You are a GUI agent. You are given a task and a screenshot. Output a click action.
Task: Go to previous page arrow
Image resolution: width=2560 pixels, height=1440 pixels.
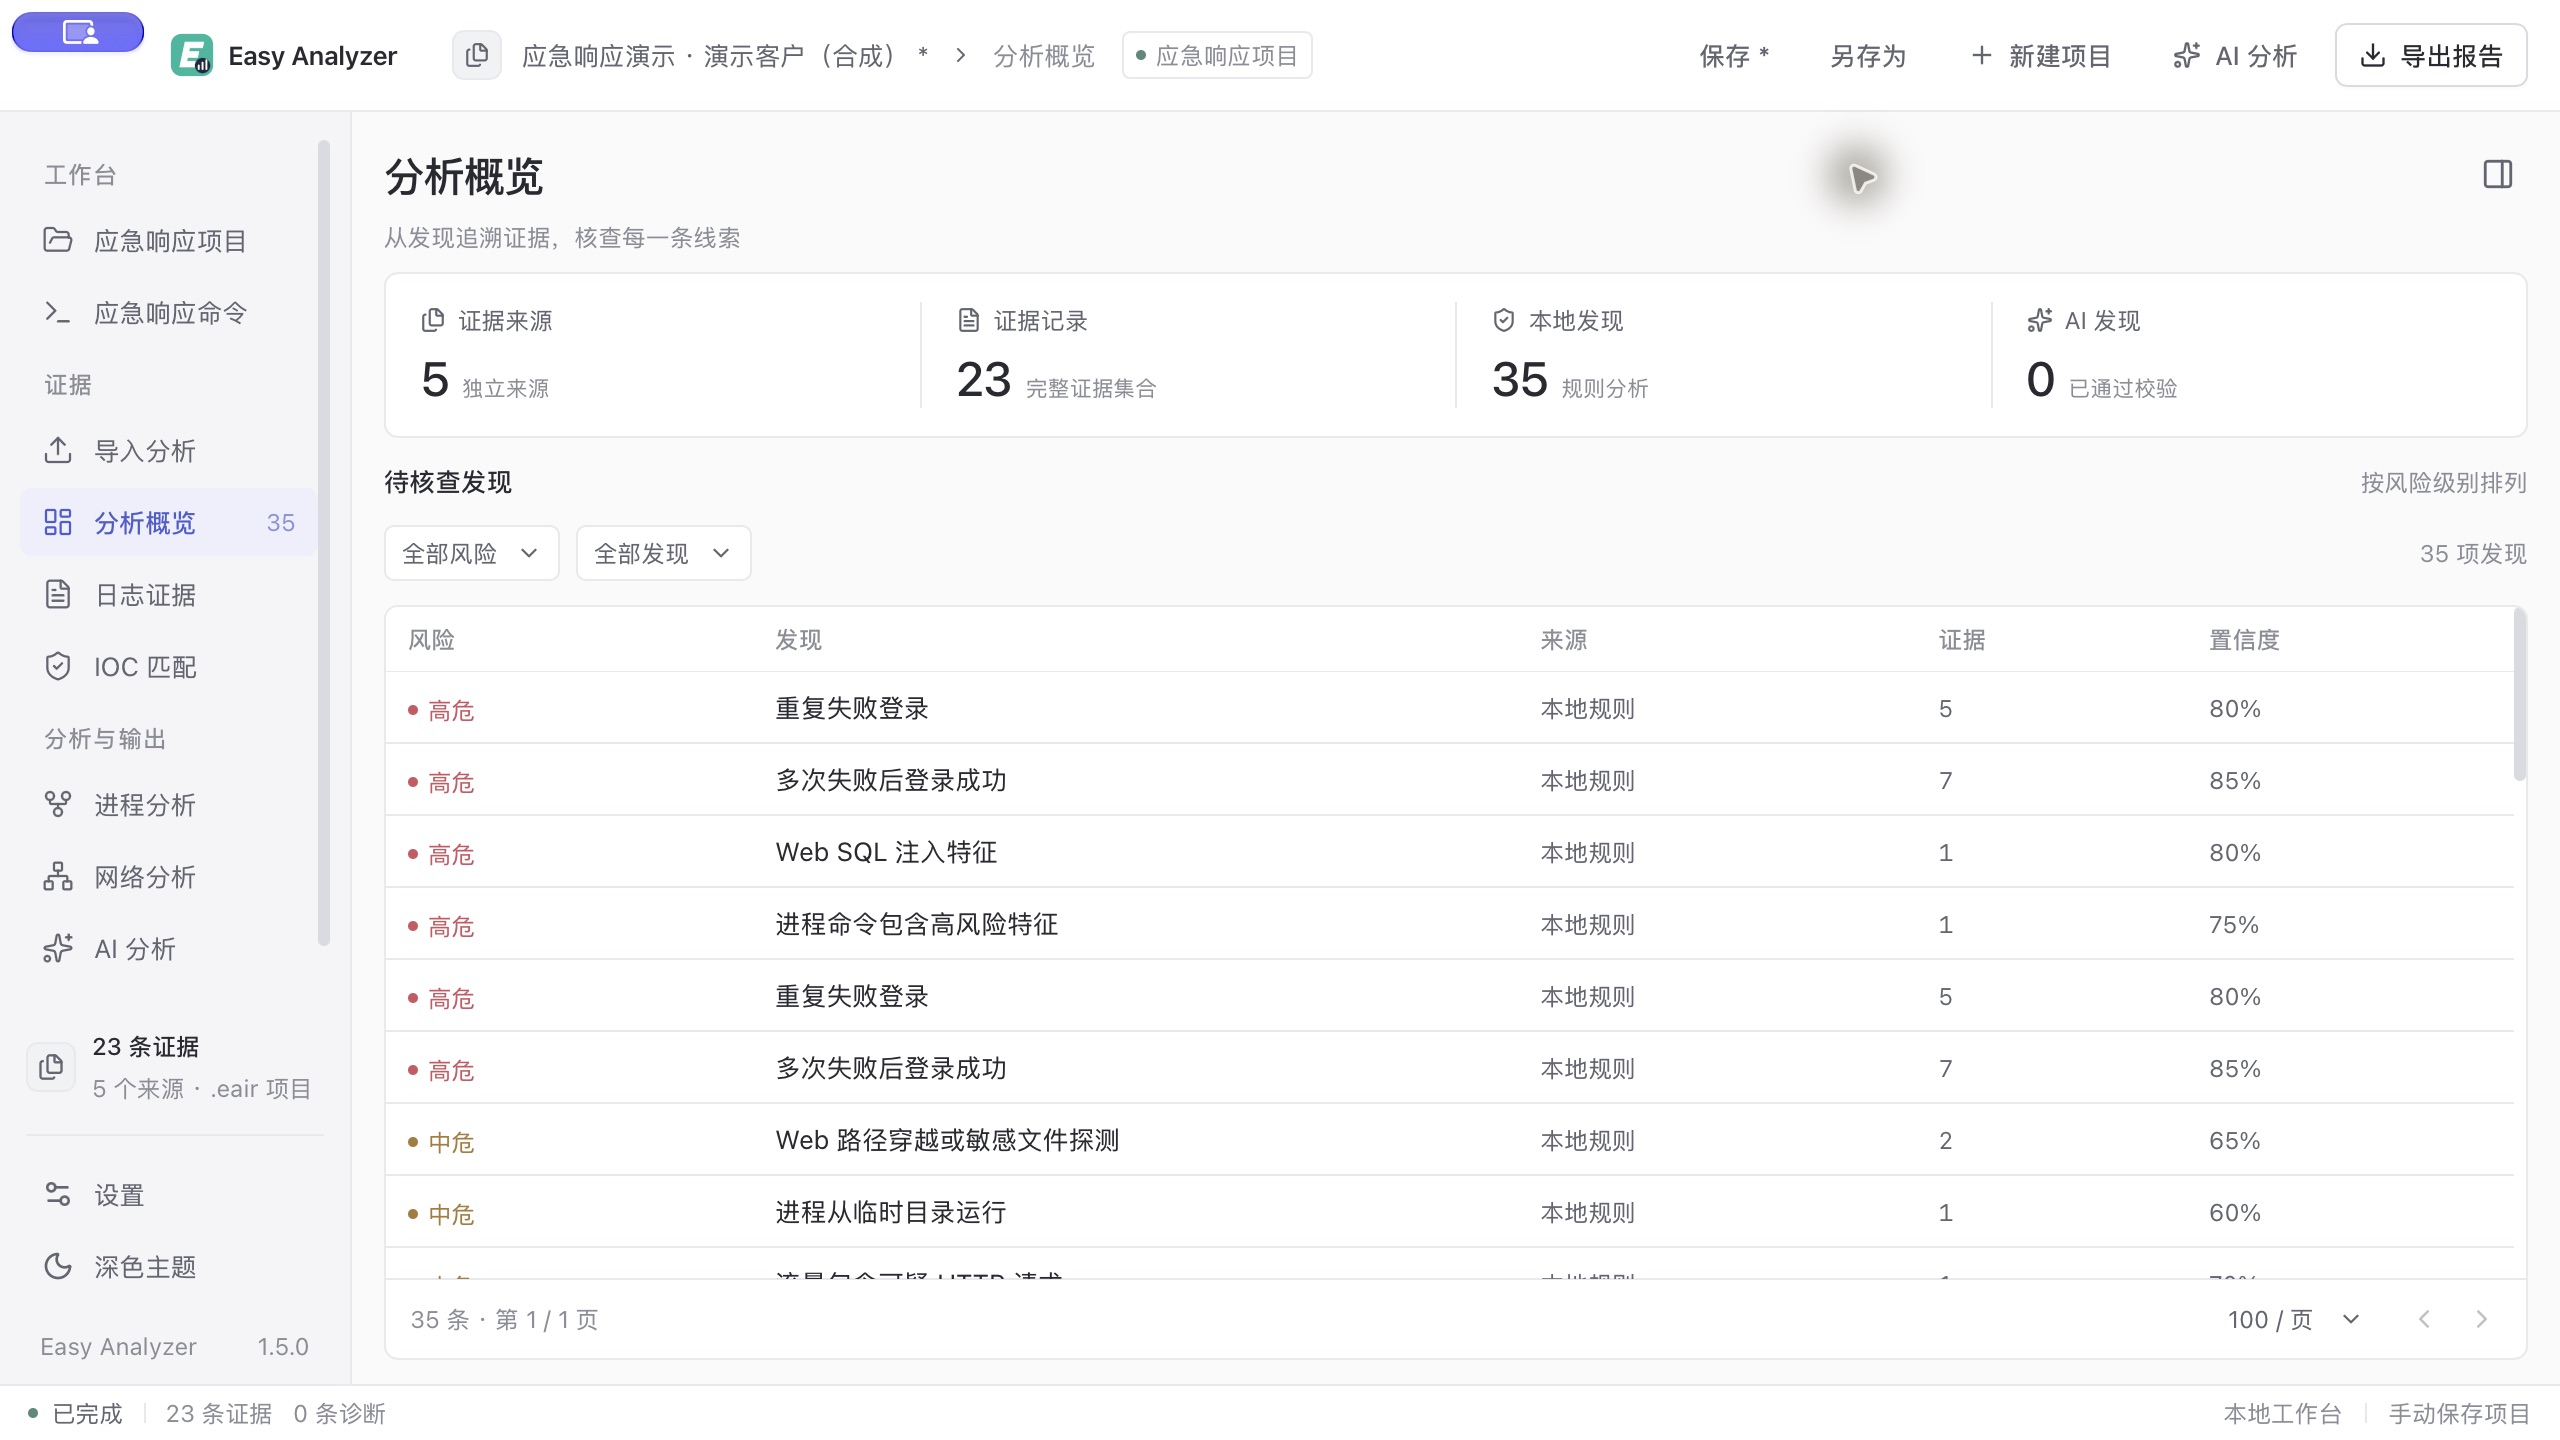point(2424,1319)
